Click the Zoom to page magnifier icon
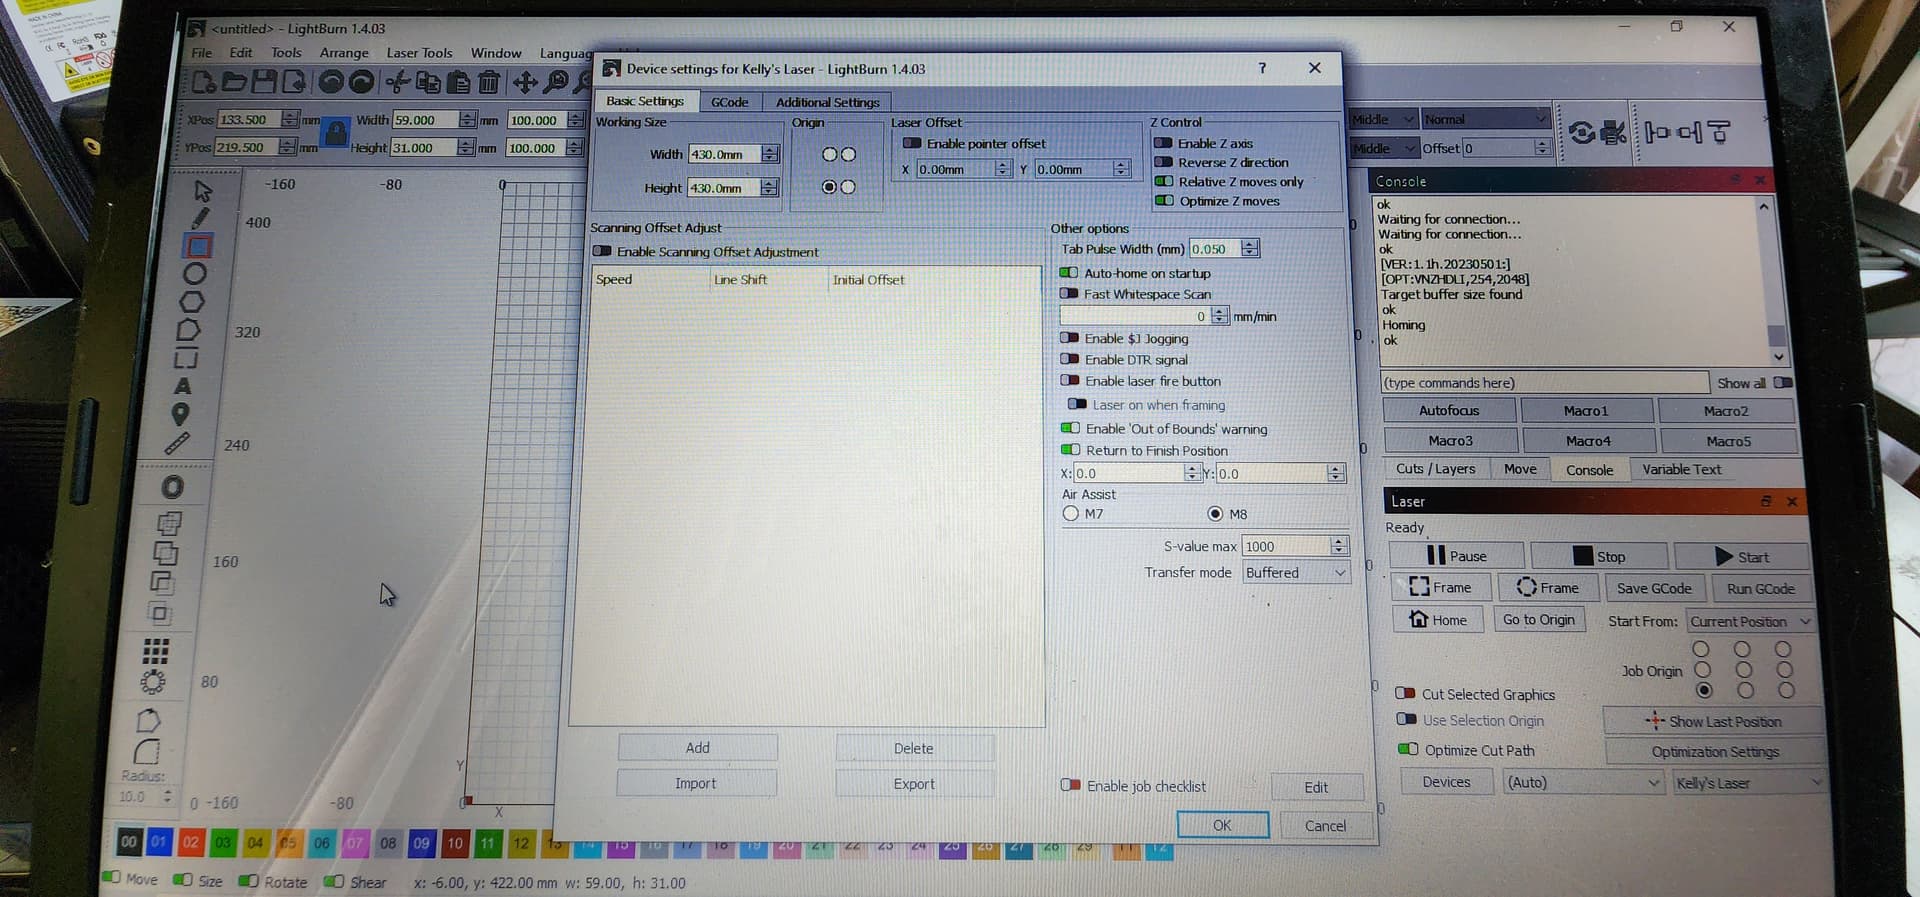This screenshot has height=897, width=1920. point(557,82)
